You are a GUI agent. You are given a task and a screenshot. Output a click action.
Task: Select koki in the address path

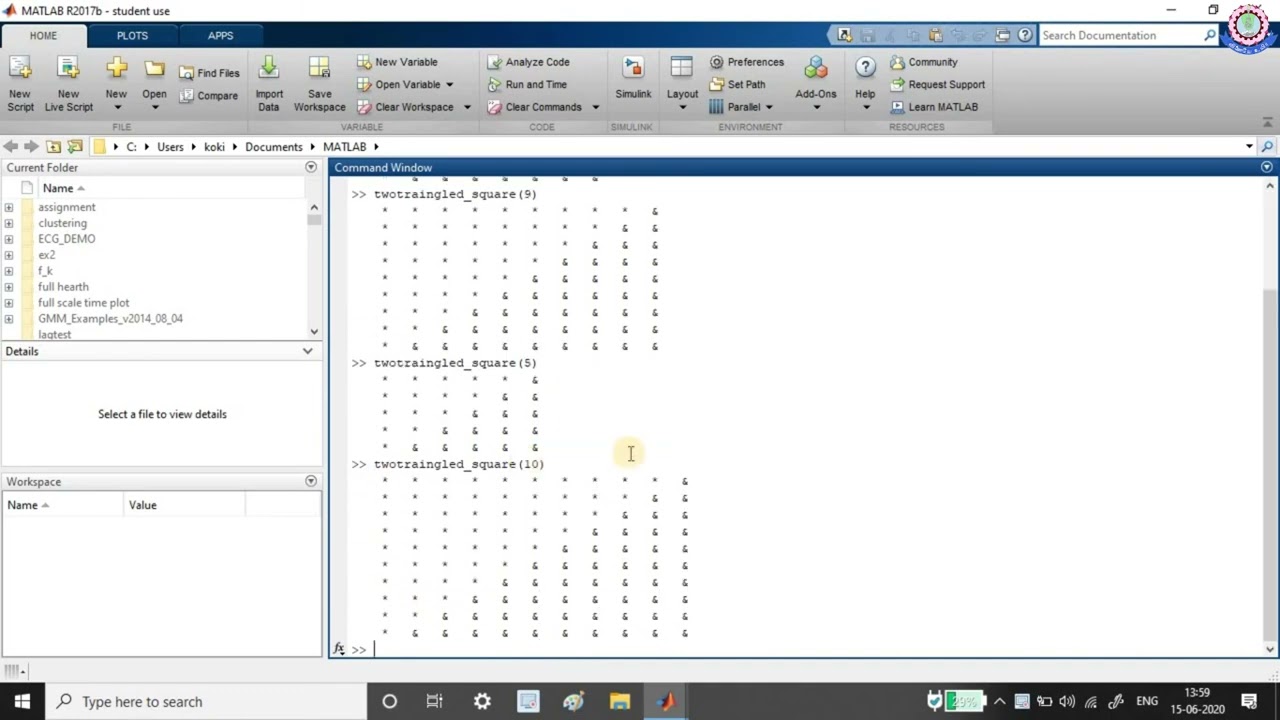[x=214, y=147]
